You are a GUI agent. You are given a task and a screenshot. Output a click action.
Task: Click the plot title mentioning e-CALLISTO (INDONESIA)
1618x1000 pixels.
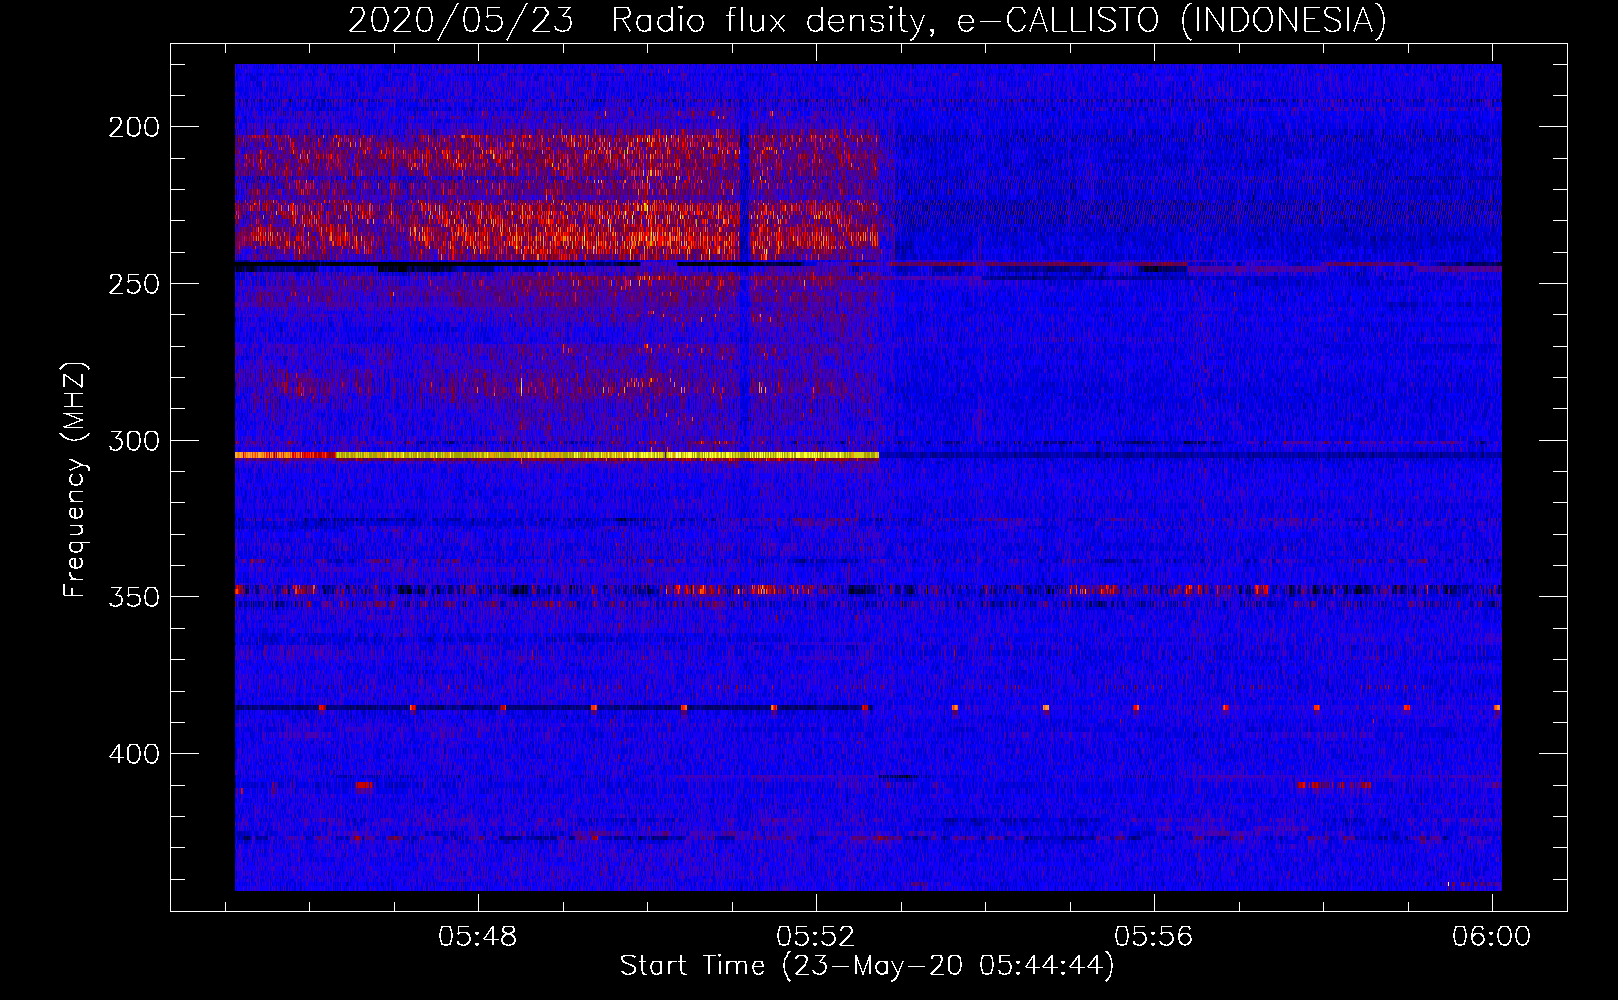coord(867,20)
